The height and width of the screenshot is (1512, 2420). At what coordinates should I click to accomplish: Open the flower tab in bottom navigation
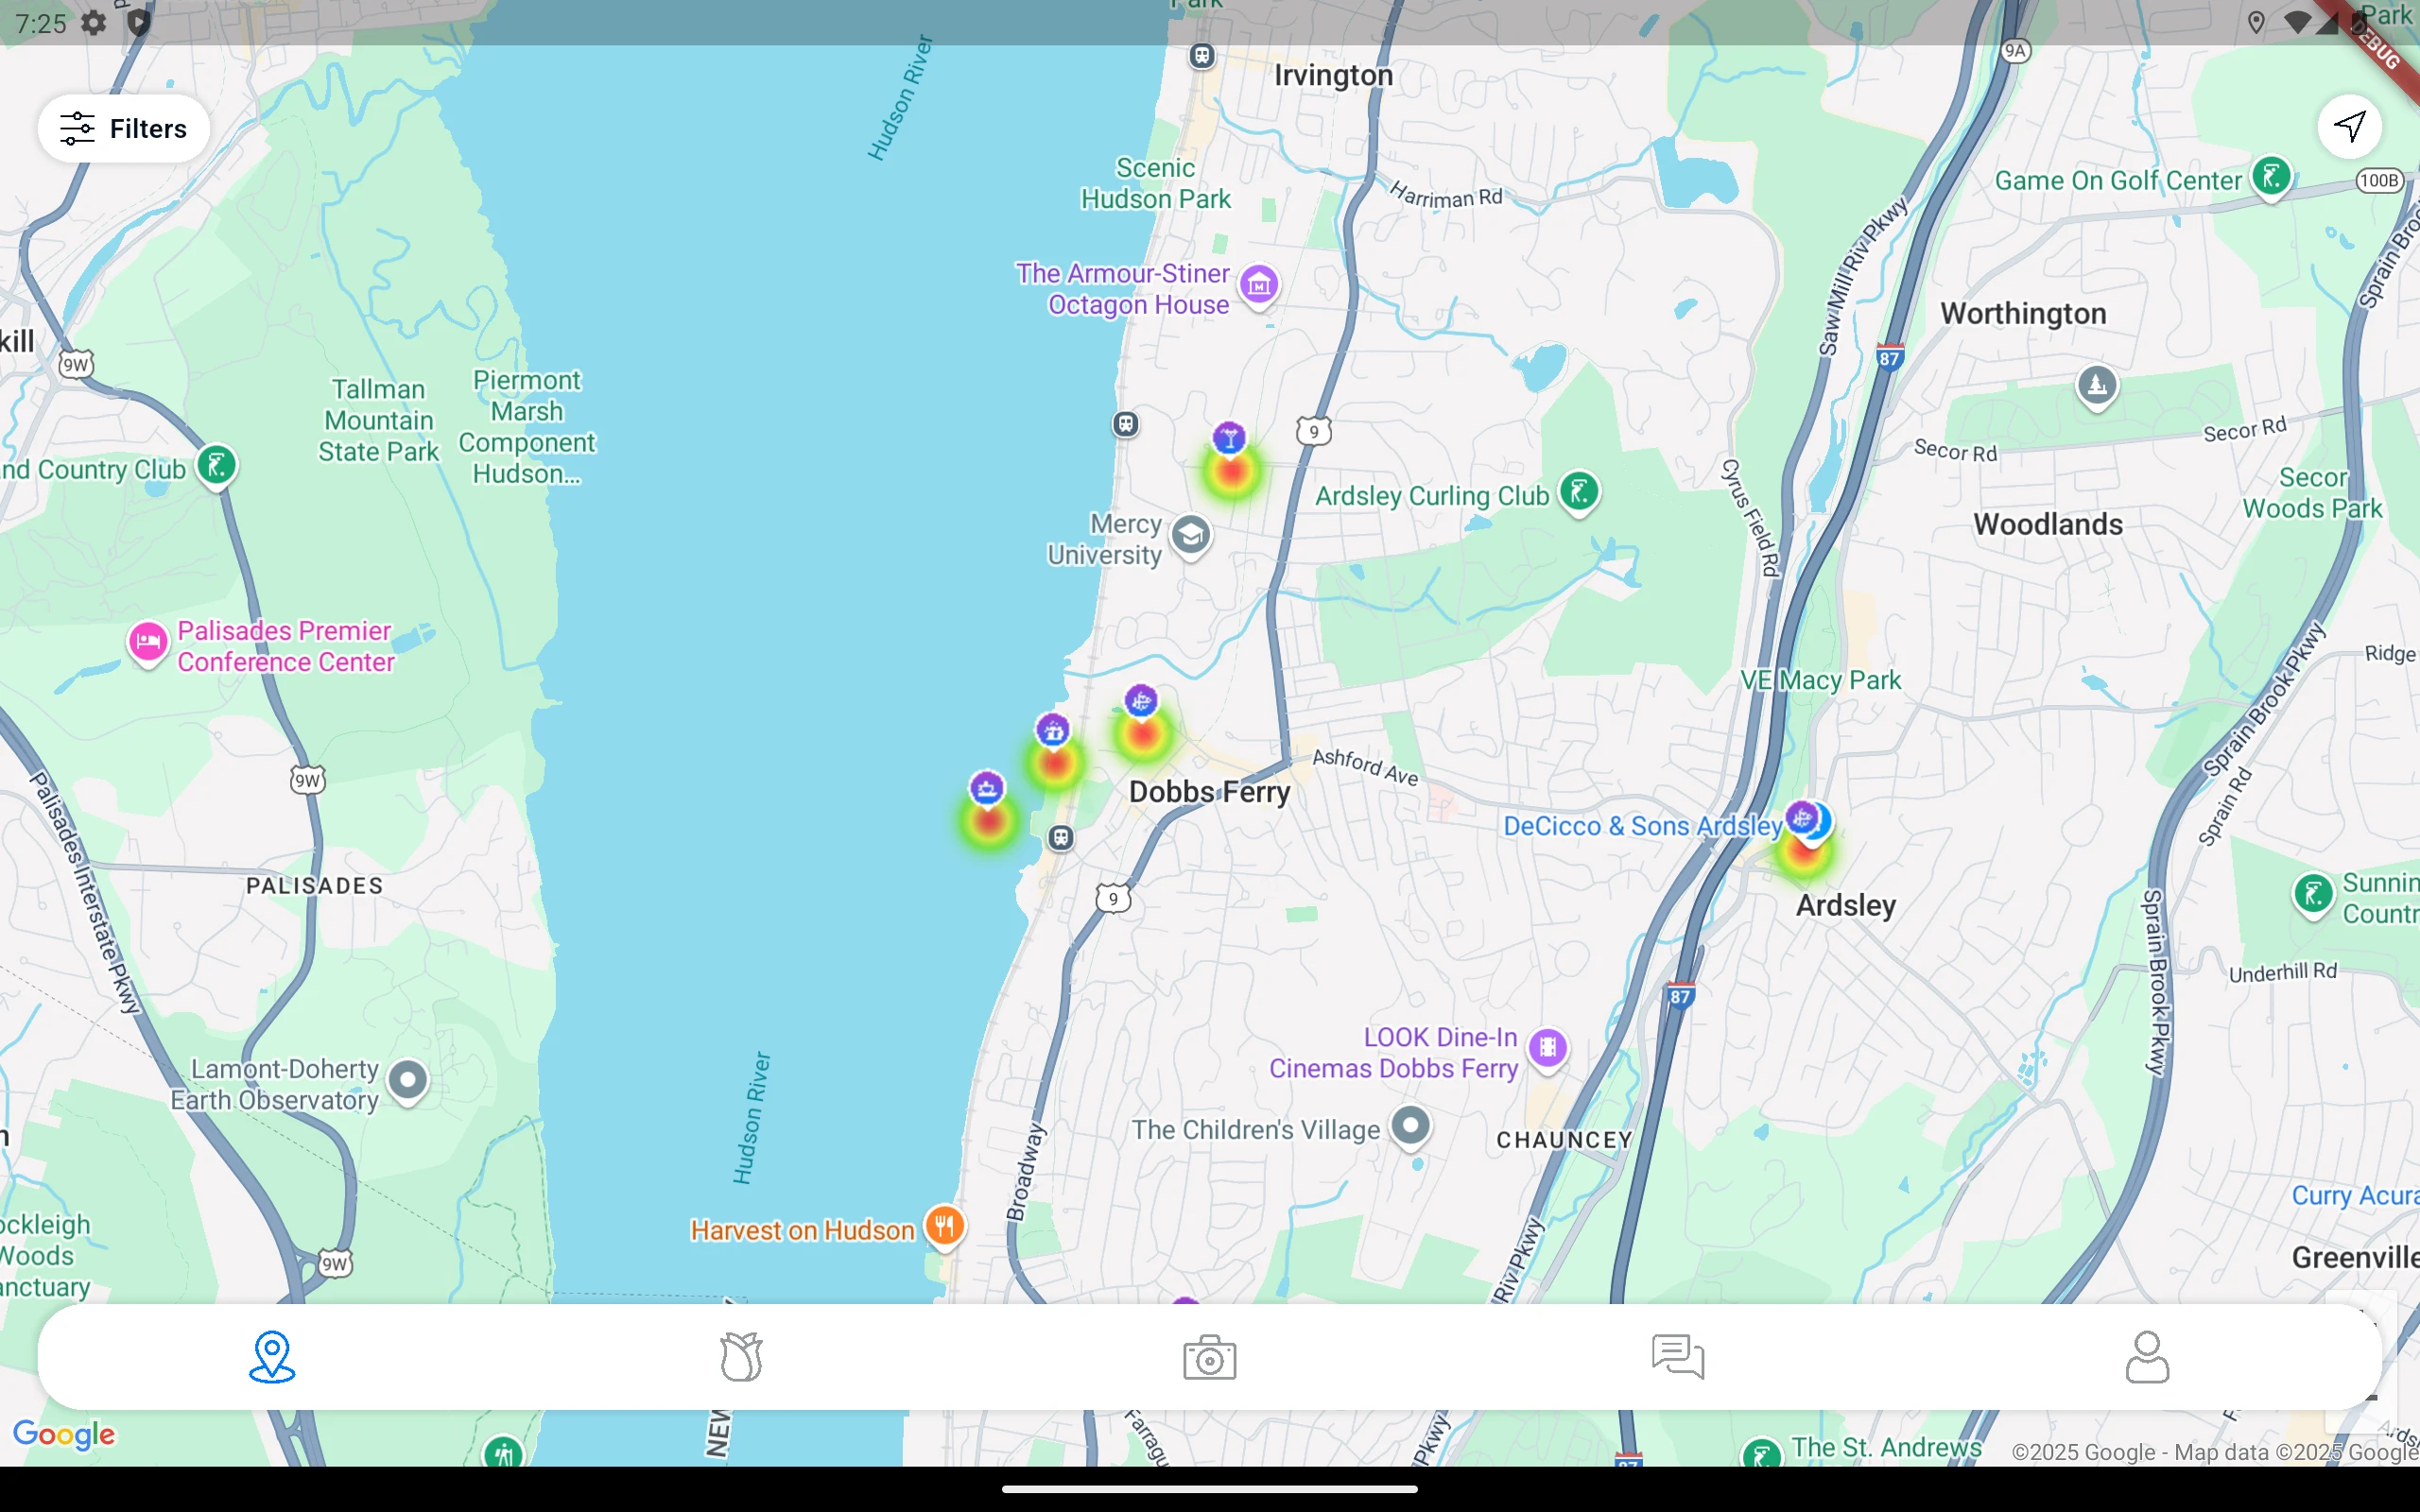(741, 1357)
